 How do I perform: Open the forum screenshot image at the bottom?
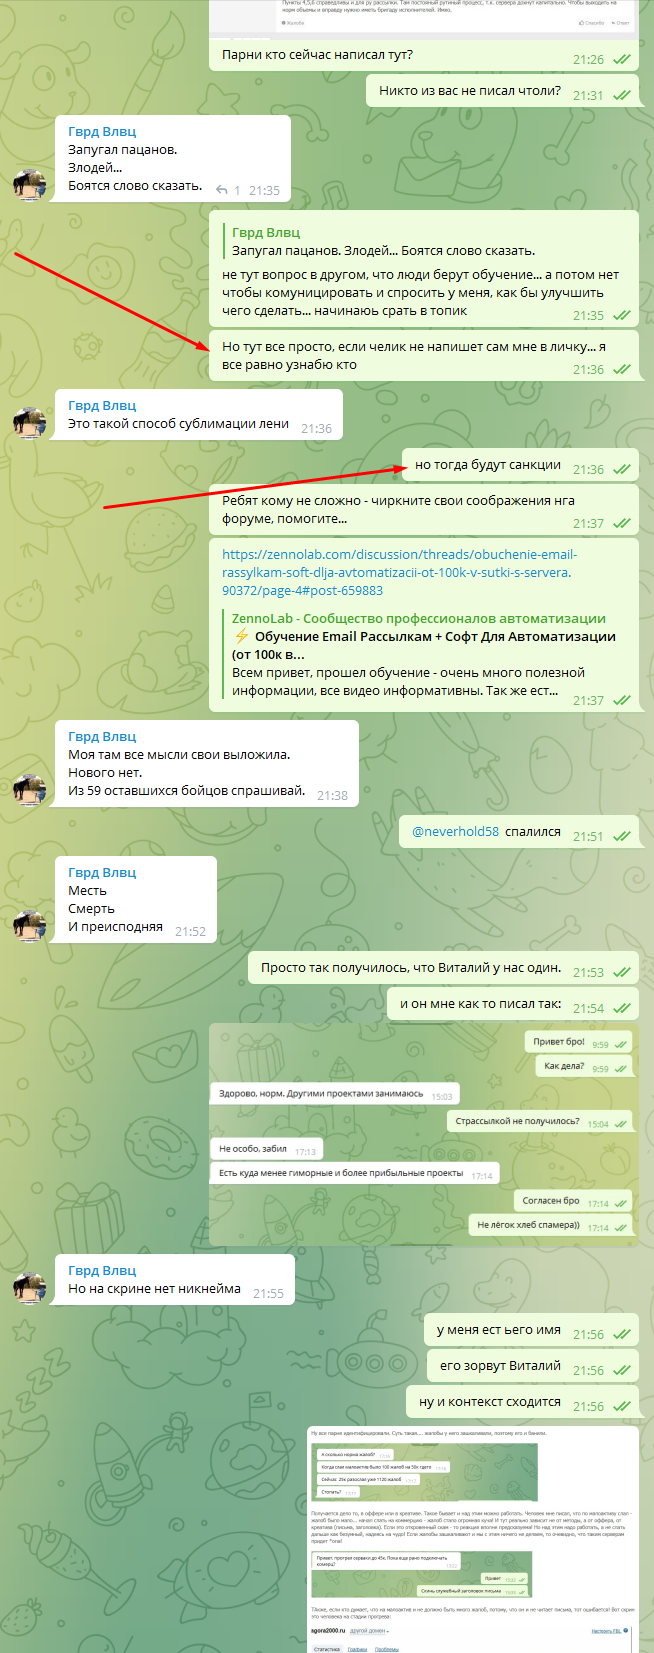(473, 1540)
